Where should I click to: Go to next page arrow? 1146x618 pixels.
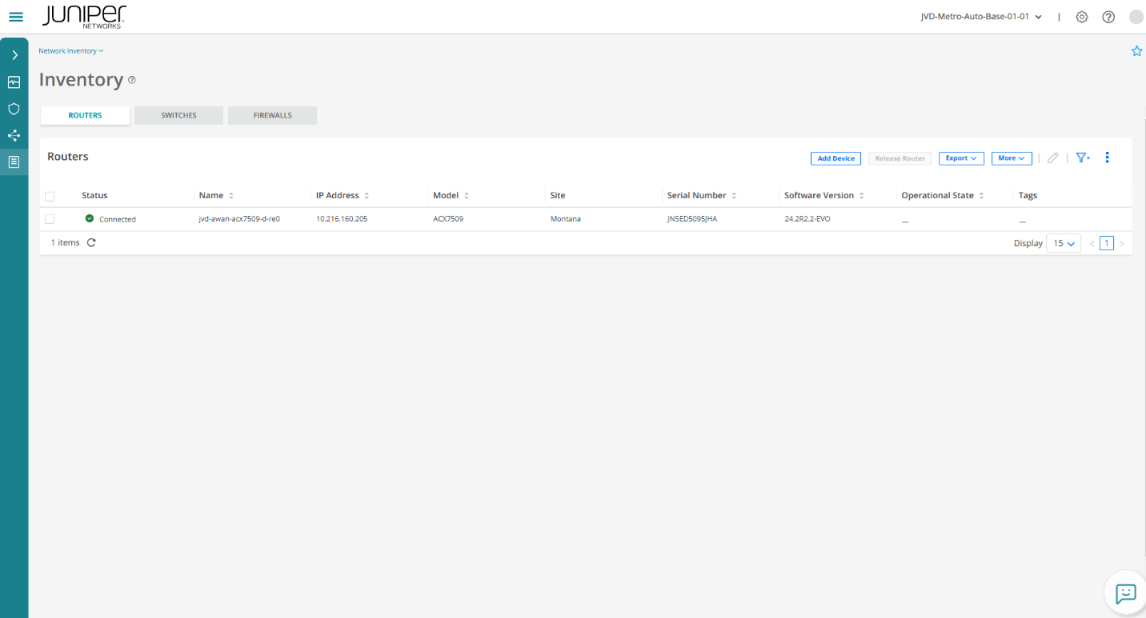[1121, 243]
